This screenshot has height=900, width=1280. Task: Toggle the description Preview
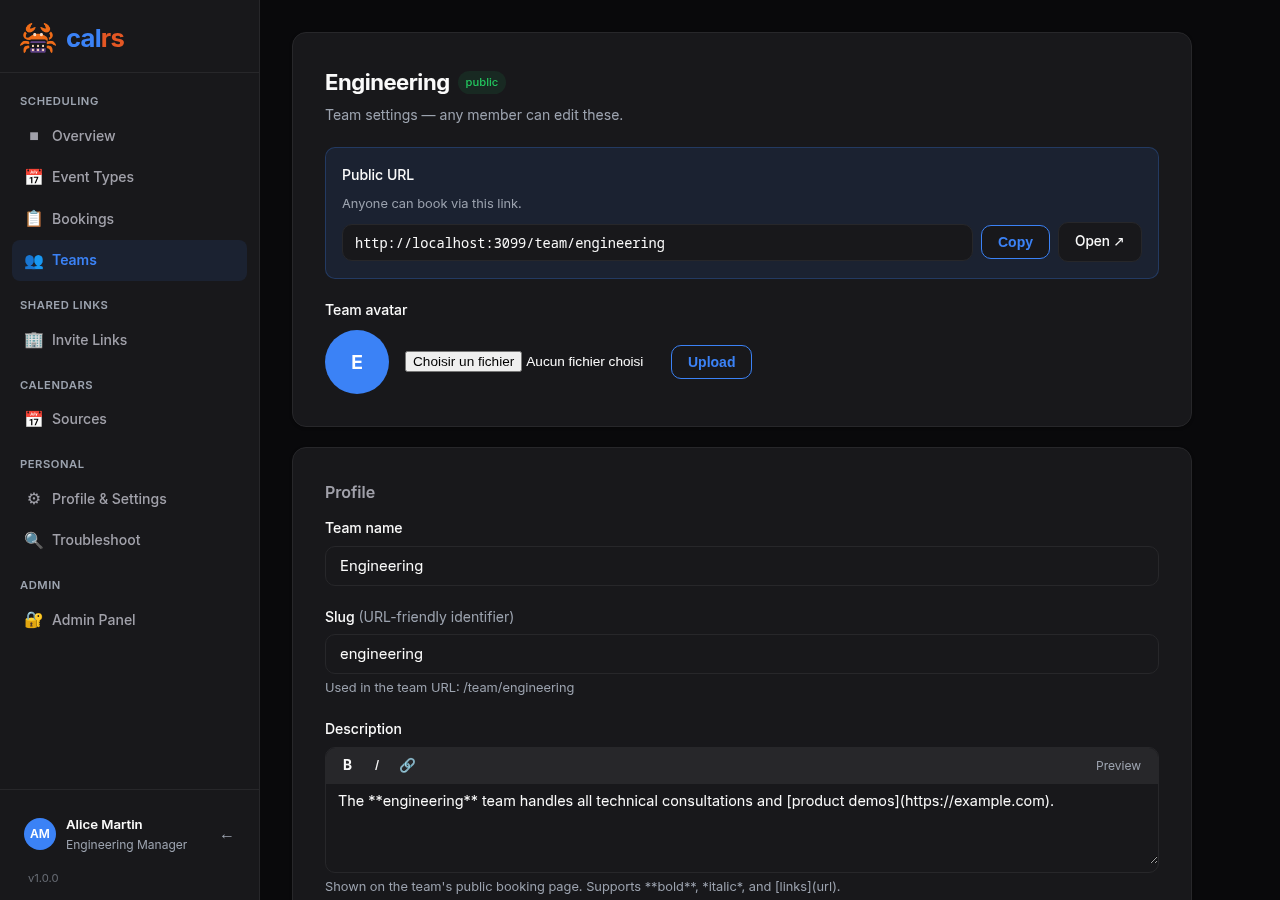[1117, 766]
